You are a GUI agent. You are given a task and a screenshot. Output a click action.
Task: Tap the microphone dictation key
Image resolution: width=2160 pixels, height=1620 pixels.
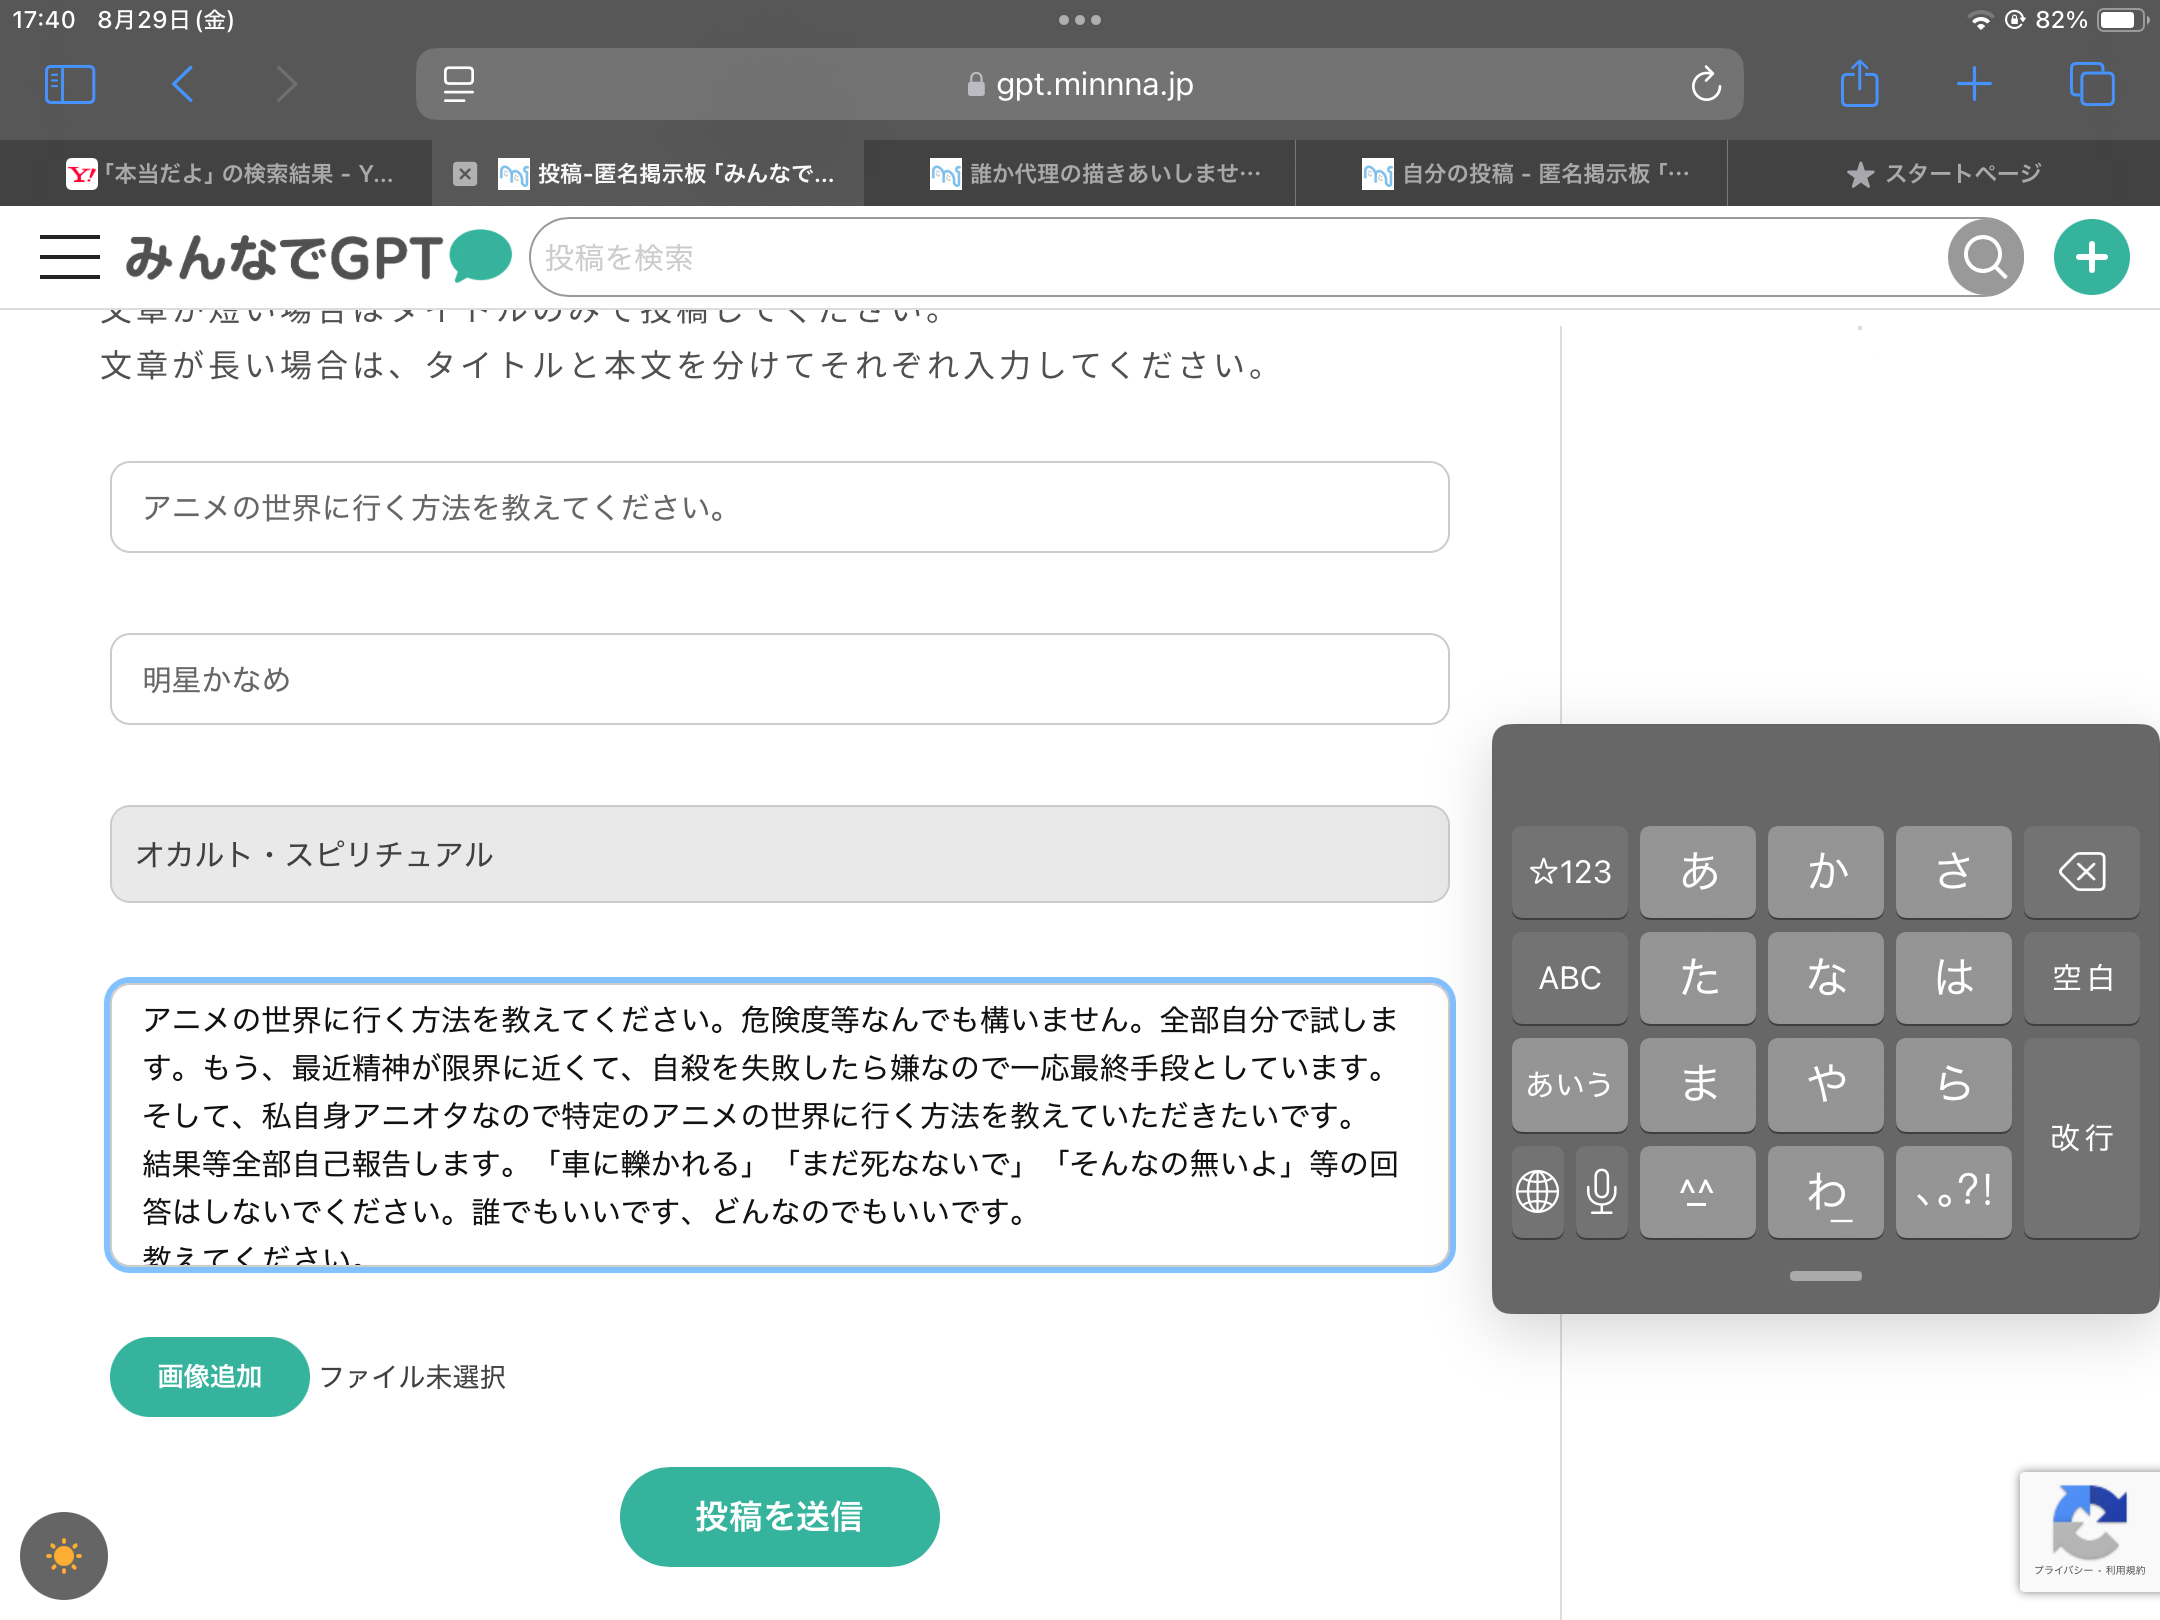point(1602,1191)
